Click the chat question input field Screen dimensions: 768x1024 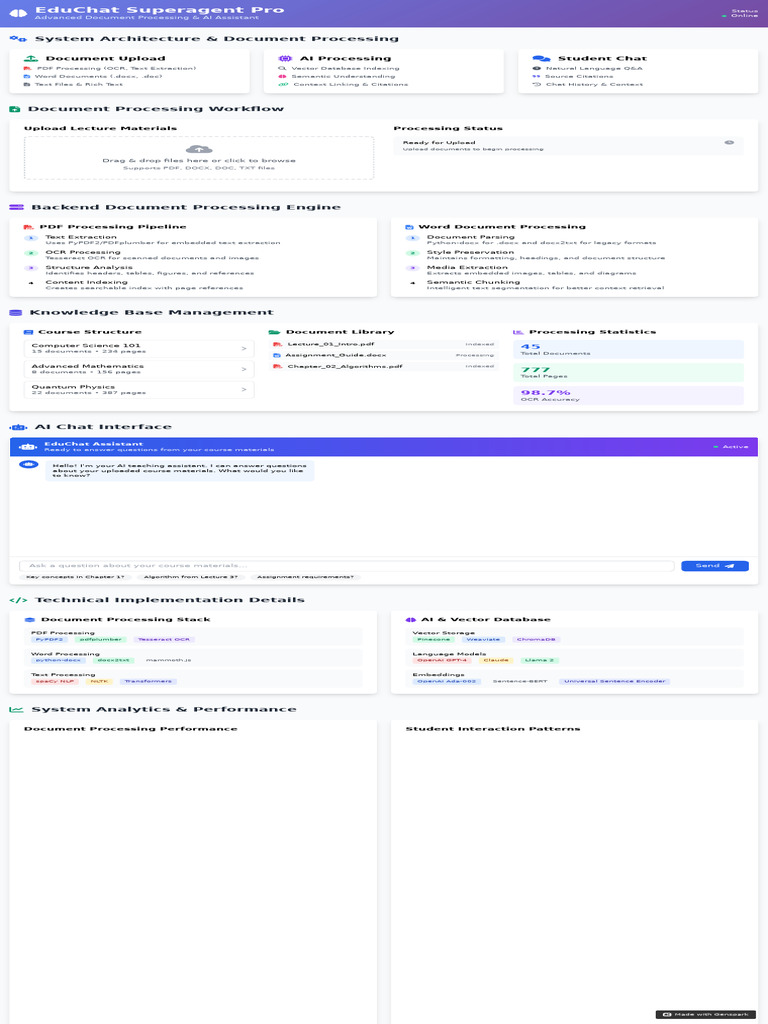coord(346,566)
